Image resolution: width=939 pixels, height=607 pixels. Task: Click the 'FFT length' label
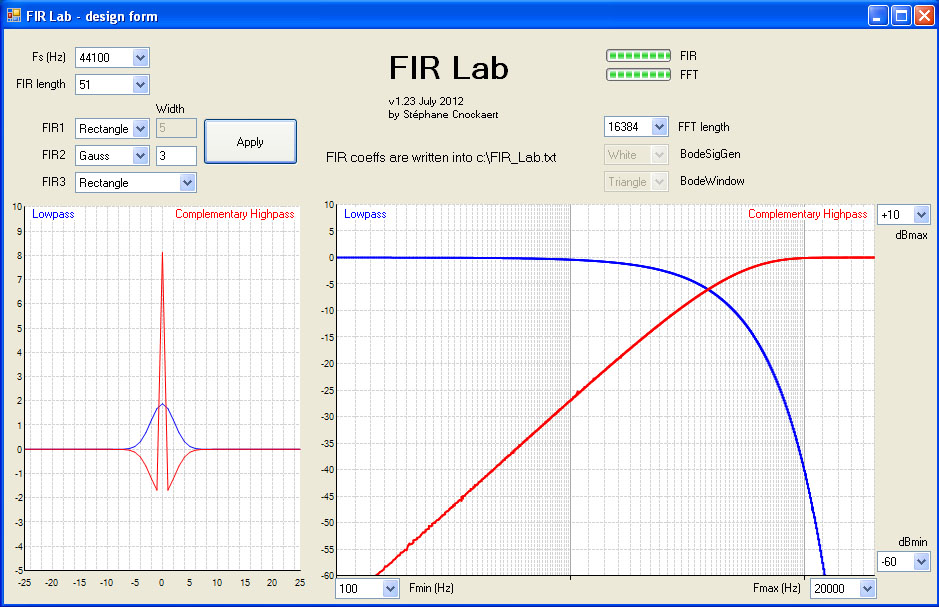704,127
